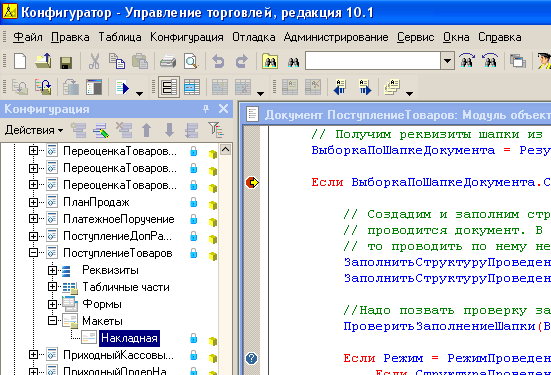This screenshot has width=551, height=375.
Task: Open the Окна menu
Action: pos(456,37)
